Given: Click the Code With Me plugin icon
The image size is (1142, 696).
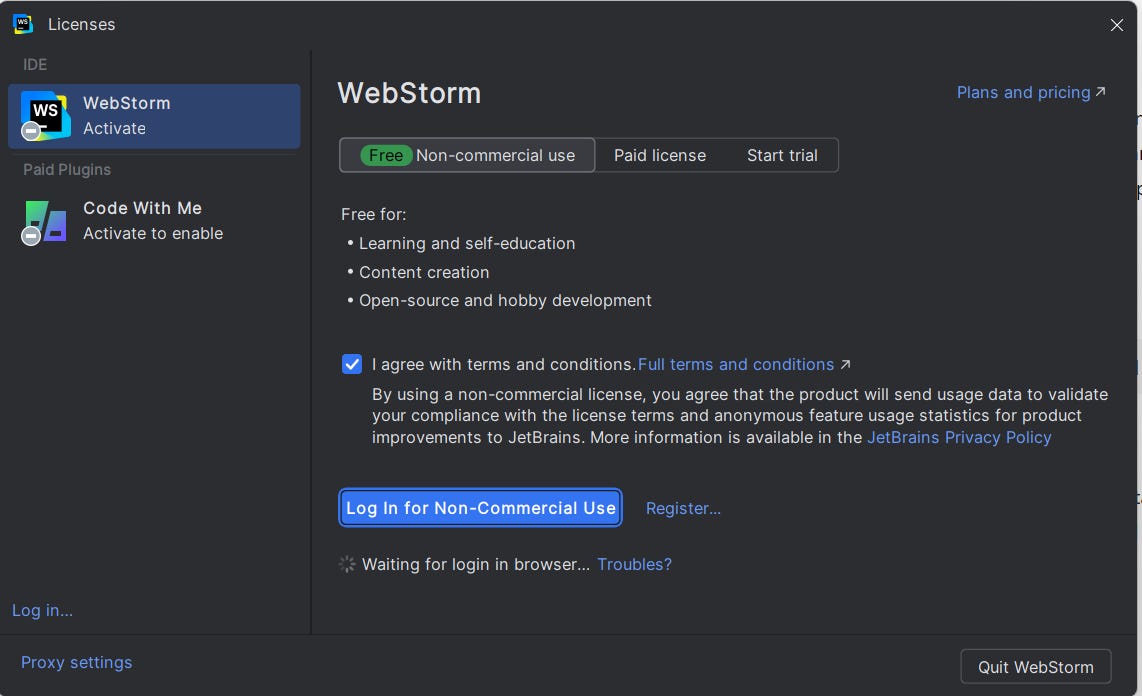Looking at the screenshot, I should pyautogui.click(x=45, y=222).
